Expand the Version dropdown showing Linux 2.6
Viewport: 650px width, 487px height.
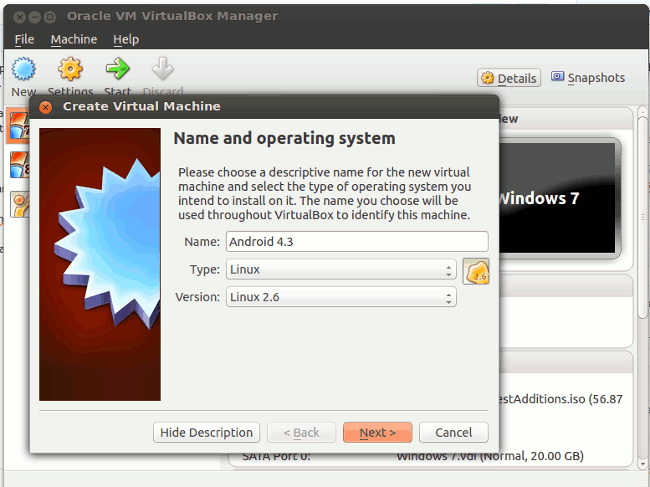340,297
